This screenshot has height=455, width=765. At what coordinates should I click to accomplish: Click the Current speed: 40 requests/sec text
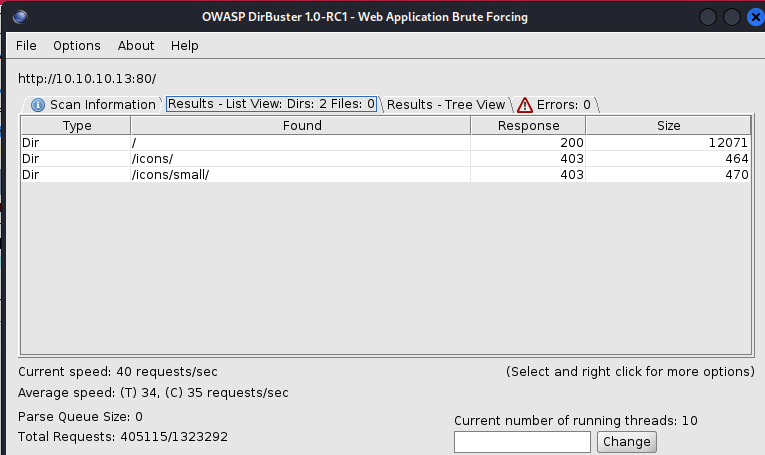pyautogui.click(x=118, y=372)
